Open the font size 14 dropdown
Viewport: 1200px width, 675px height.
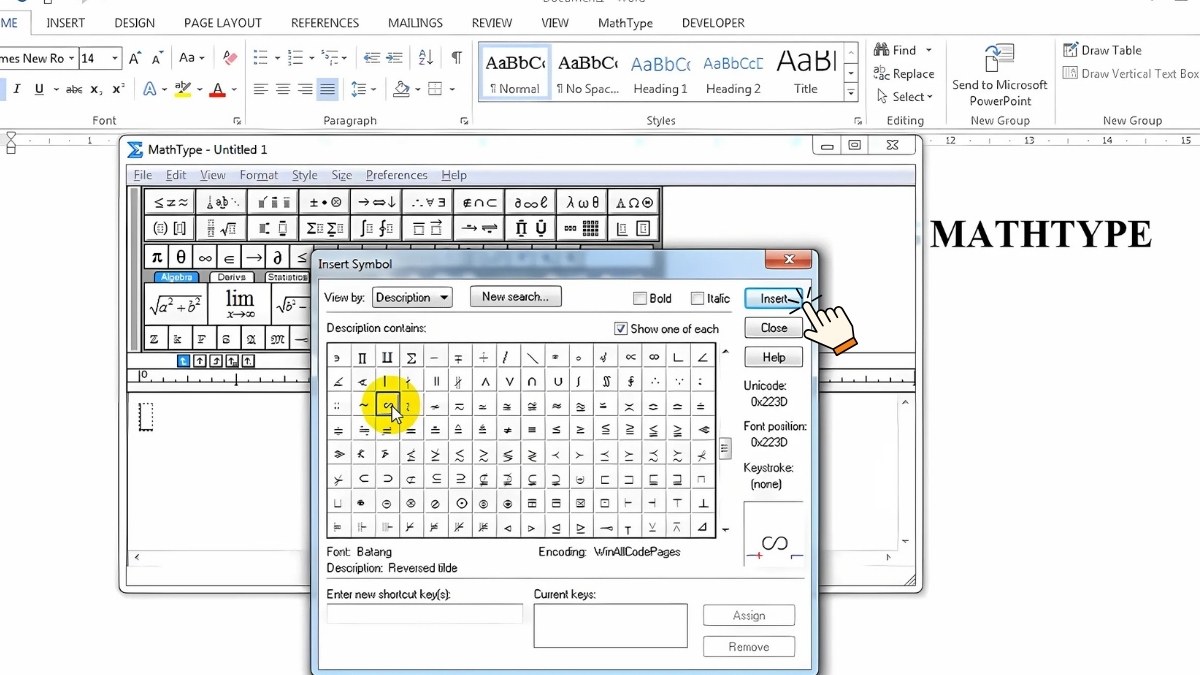click(116, 58)
